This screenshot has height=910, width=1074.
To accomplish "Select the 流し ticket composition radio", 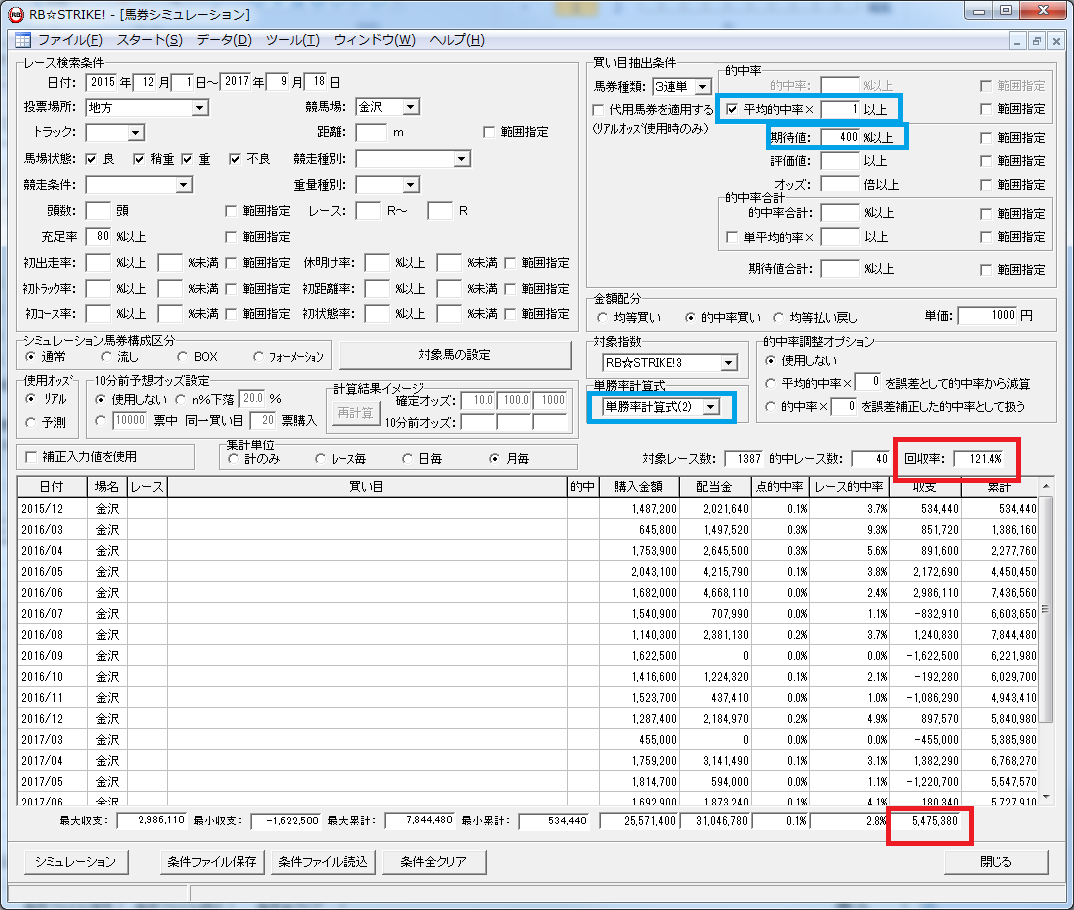I will (106, 357).
